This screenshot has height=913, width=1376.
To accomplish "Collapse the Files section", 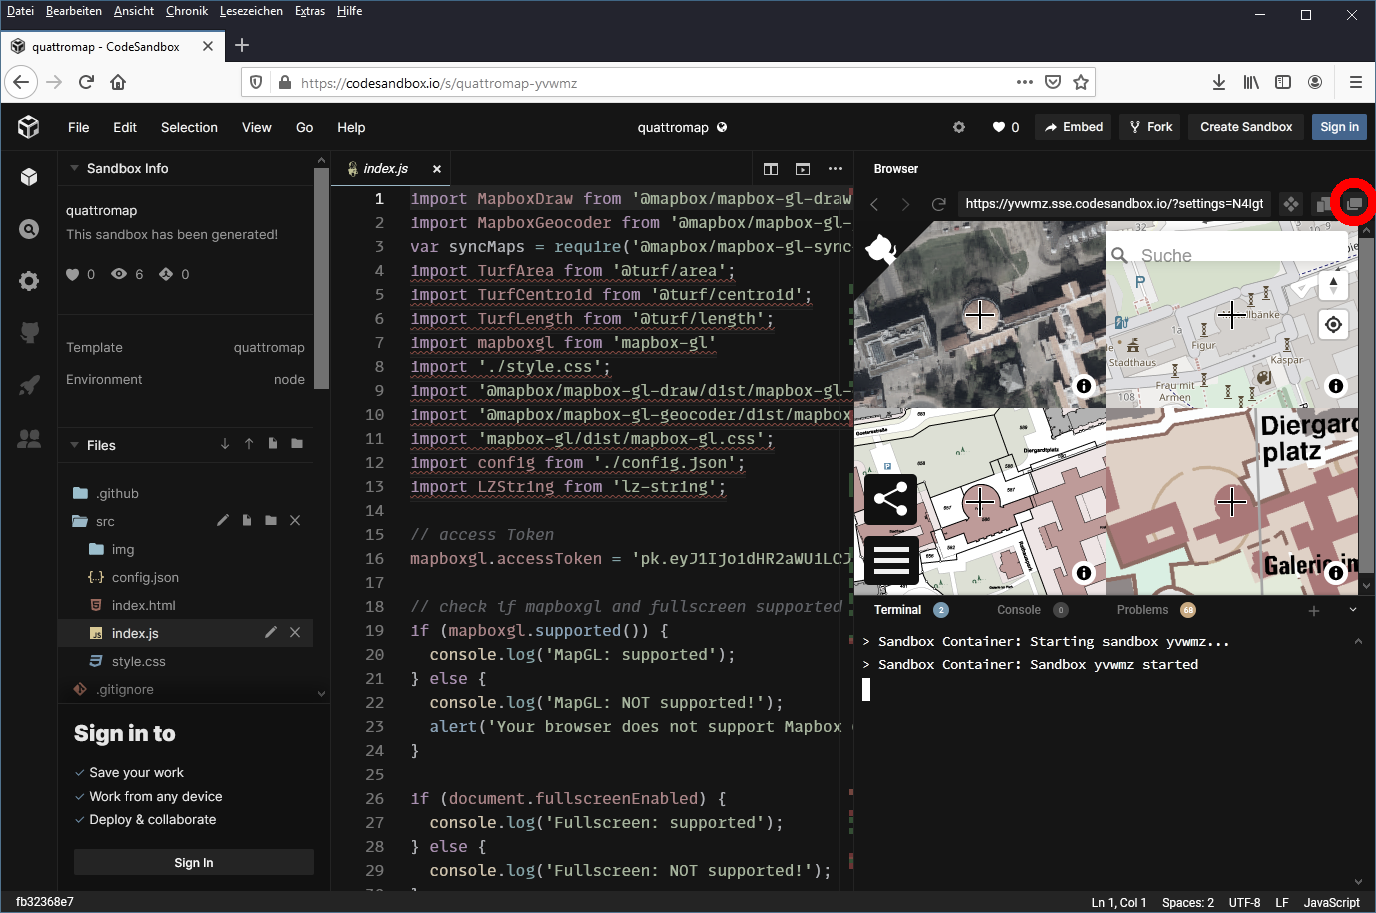I will pos(74,445).
